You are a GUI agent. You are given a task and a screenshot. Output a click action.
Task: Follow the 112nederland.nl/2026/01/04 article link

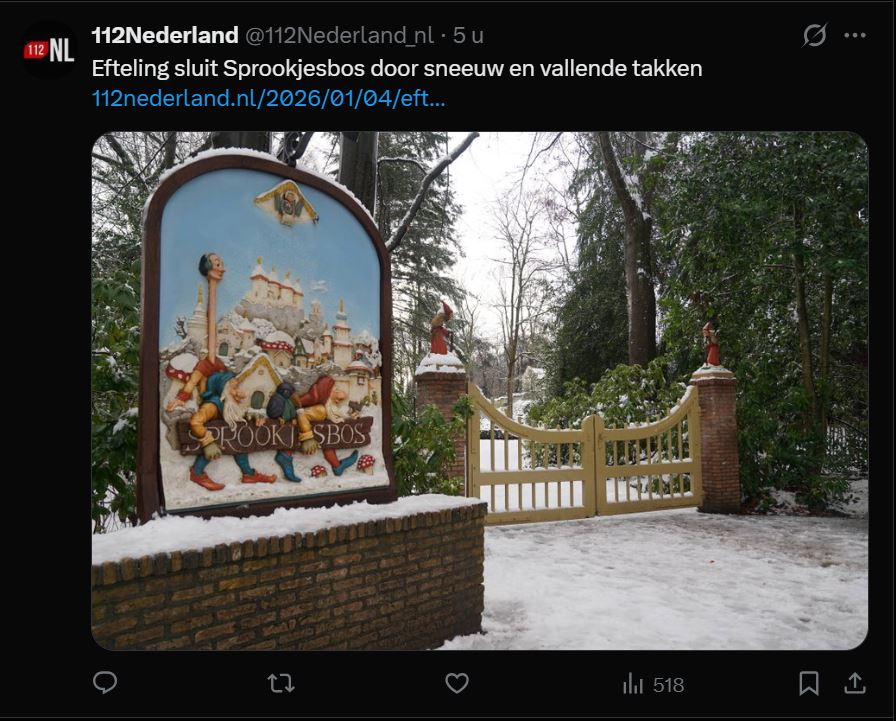click(x=268, y=98)
